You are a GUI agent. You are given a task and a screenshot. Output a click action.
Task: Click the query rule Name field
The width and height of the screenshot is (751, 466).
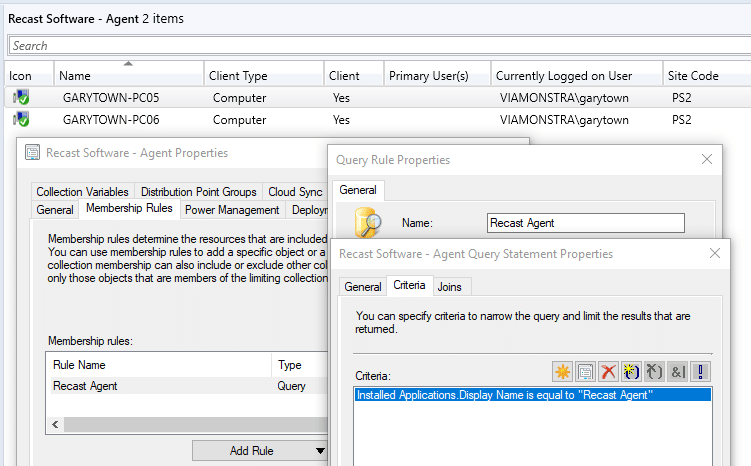click(585, 223)
